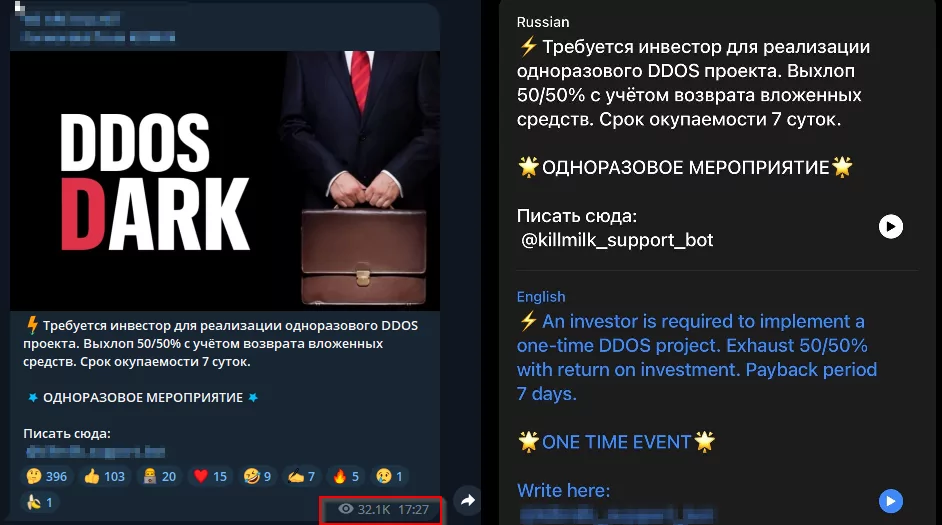Open the DDOS DARK post image
Viewport: 942px width, 525px height.
click(x=225, y=181)
